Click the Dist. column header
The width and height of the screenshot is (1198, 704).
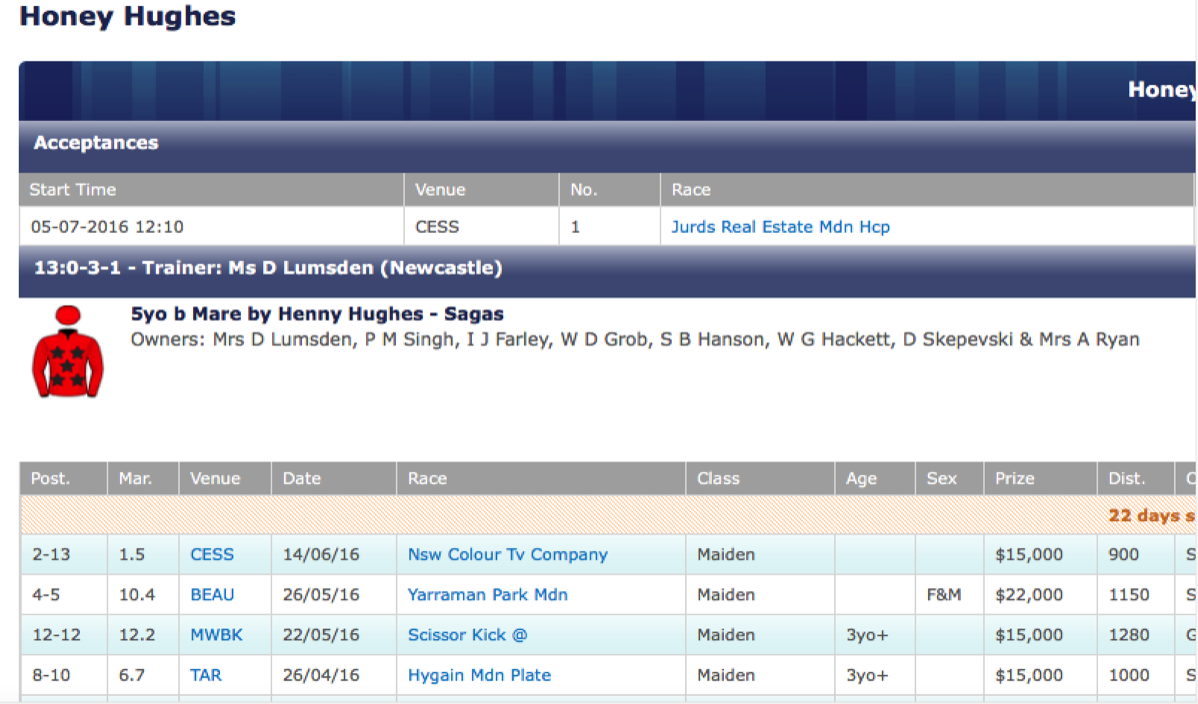tap(1126, 478)
